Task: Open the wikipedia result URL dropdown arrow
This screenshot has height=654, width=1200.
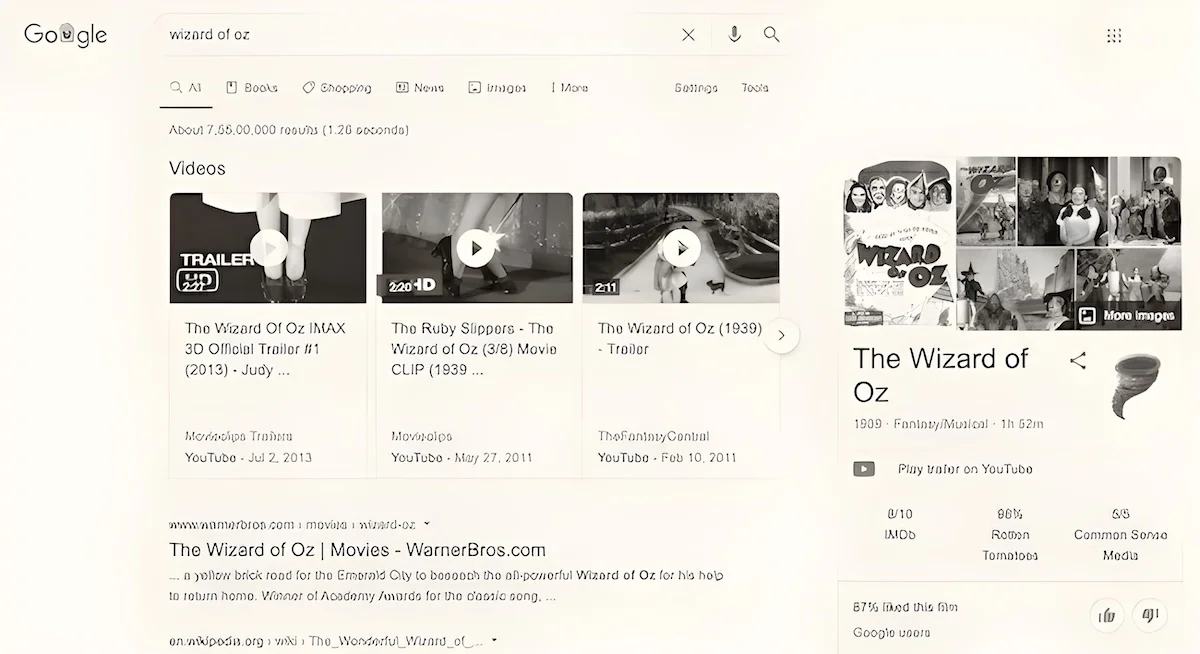Action: click(494, 640)
